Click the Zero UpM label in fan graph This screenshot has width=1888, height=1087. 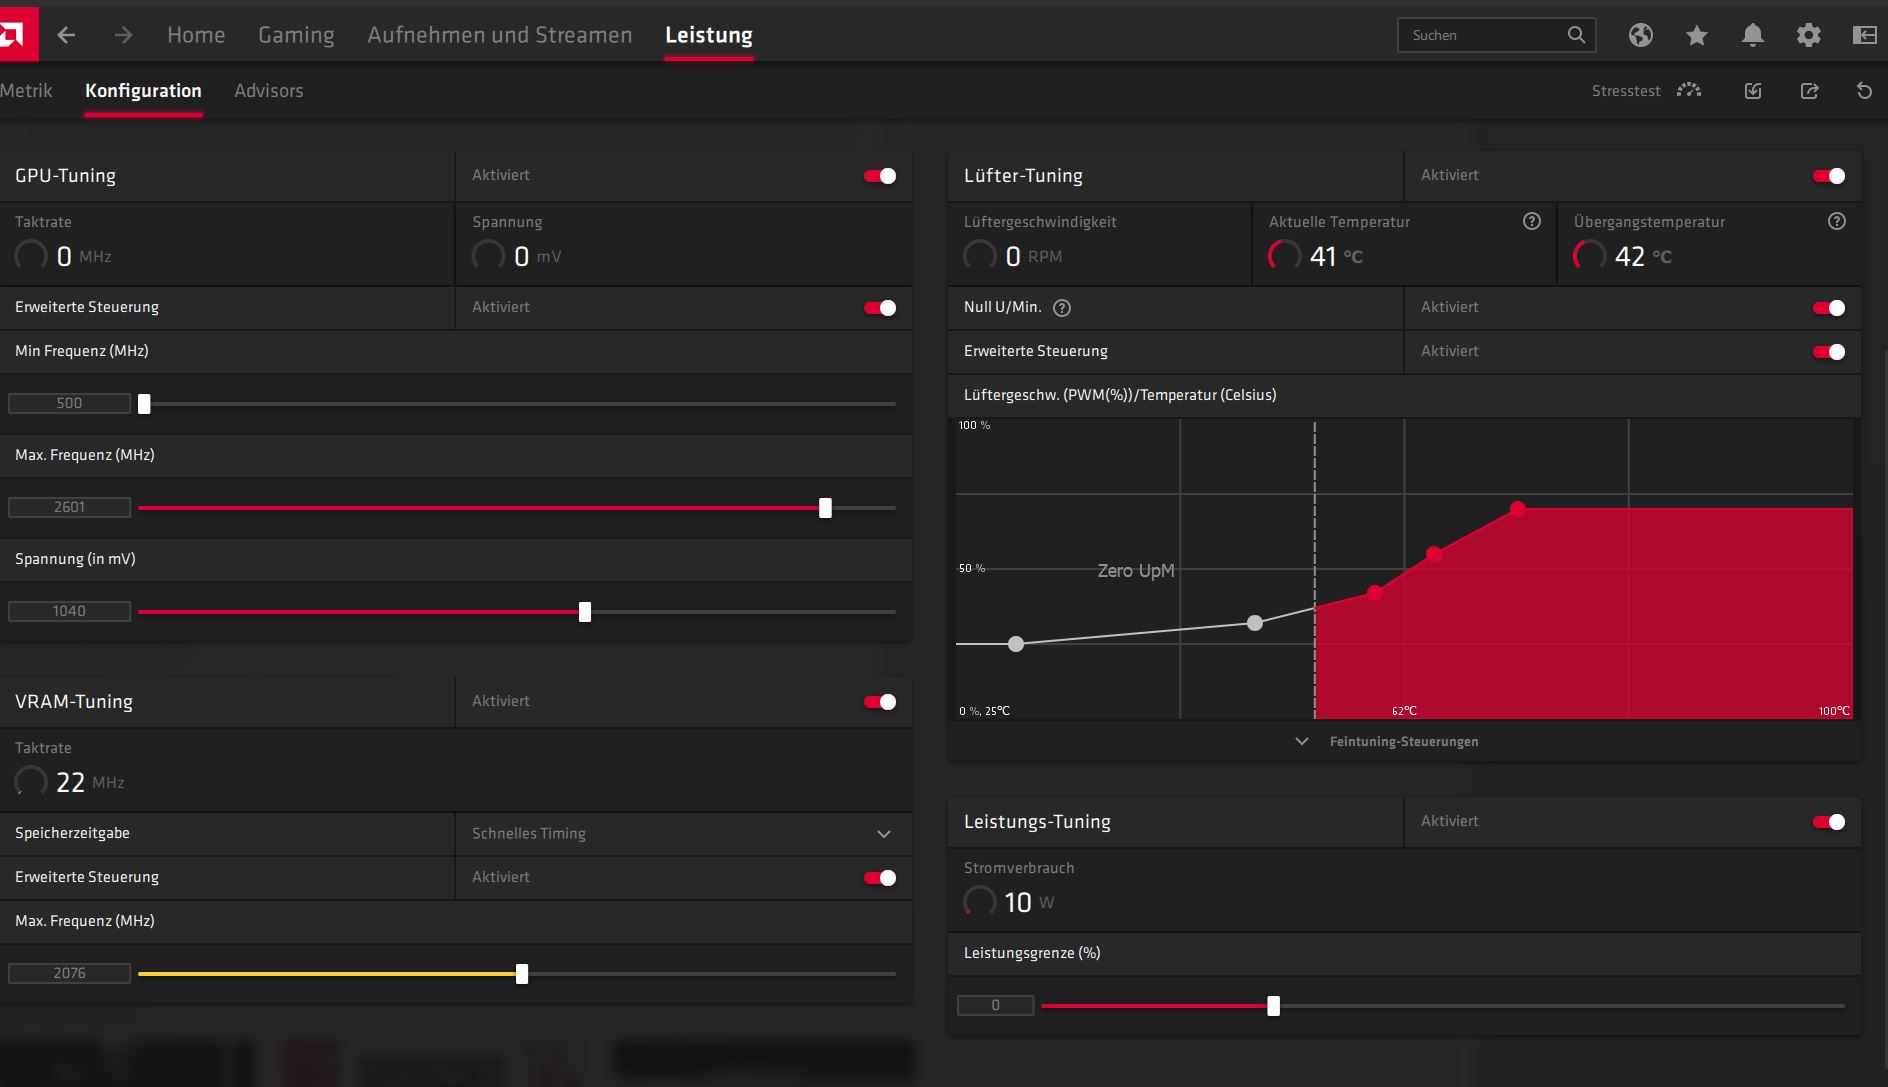click(1136, 571)
